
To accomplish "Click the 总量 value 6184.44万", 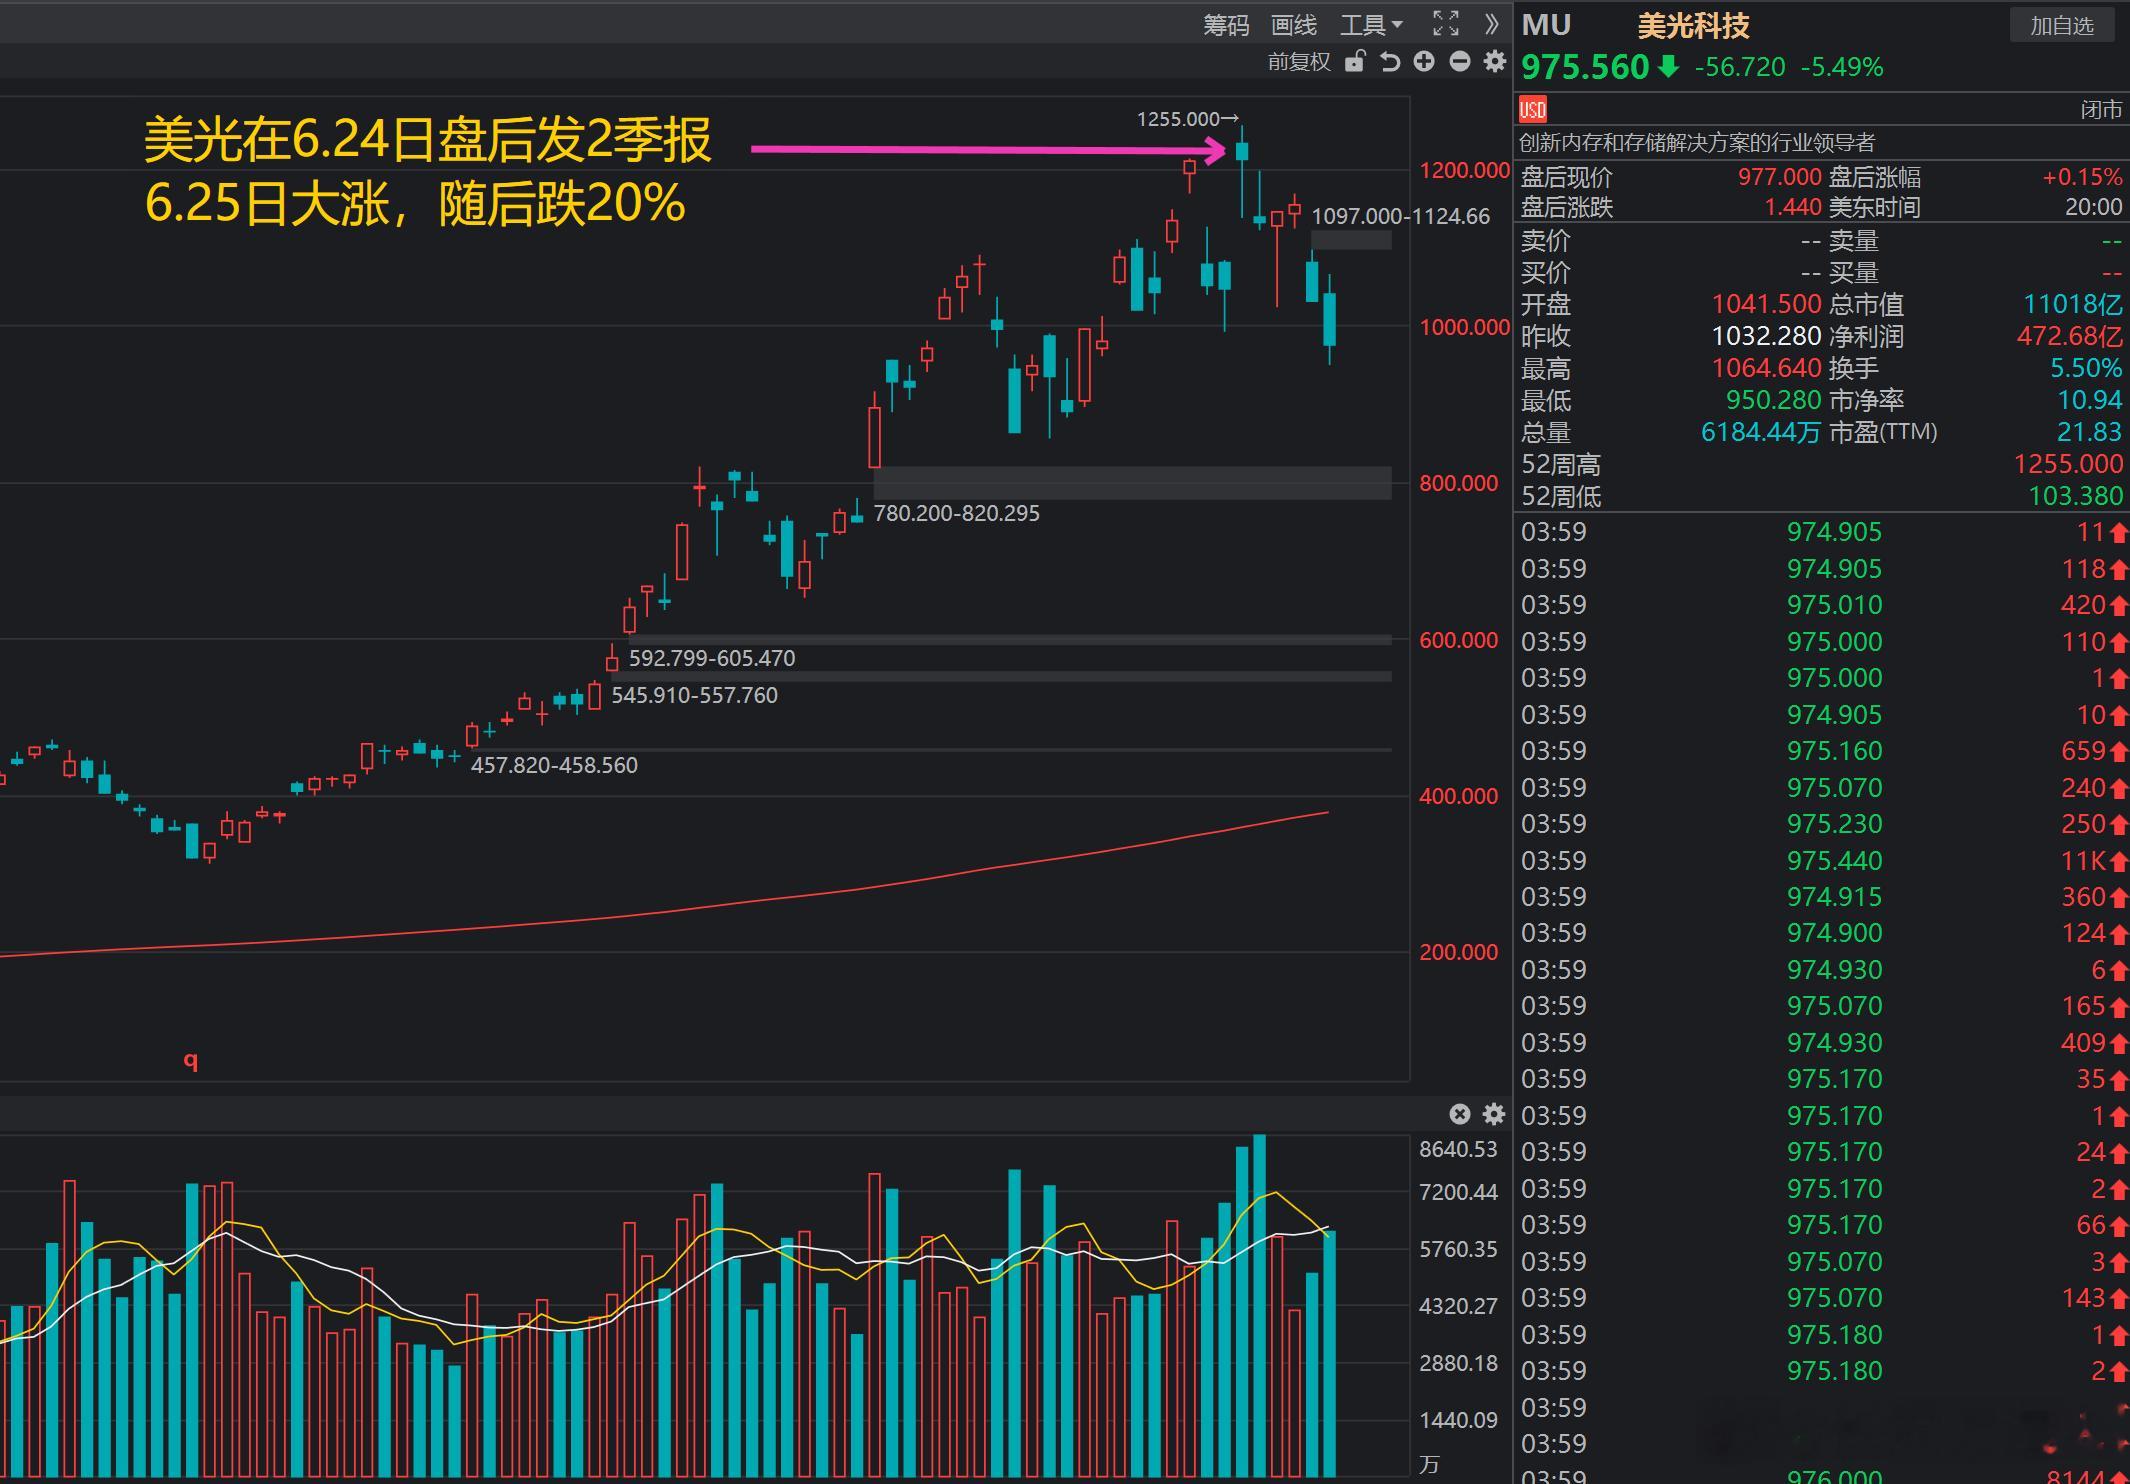I will click(x=1760, y=432).
